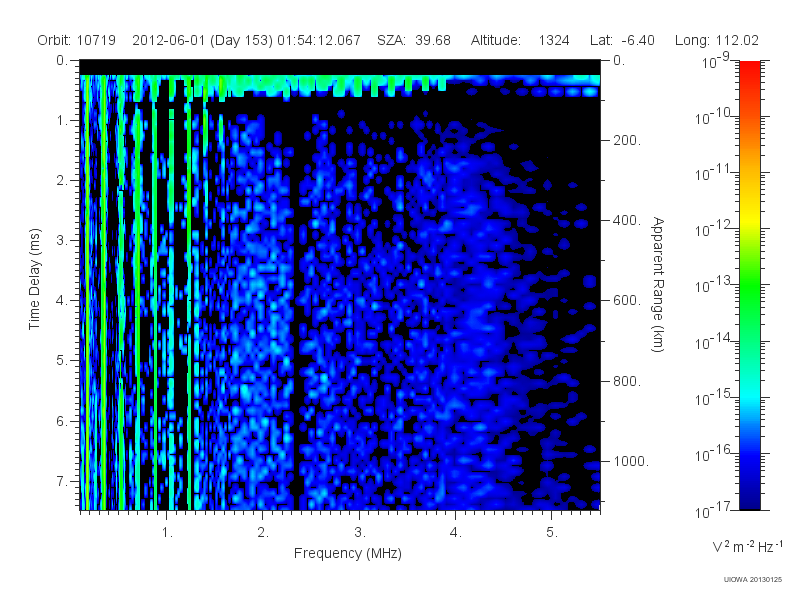Click the timestamp "01:54:12.067"
Image resolution: width=800 pixels, height=600 pixels.
[x=319, y=40]
